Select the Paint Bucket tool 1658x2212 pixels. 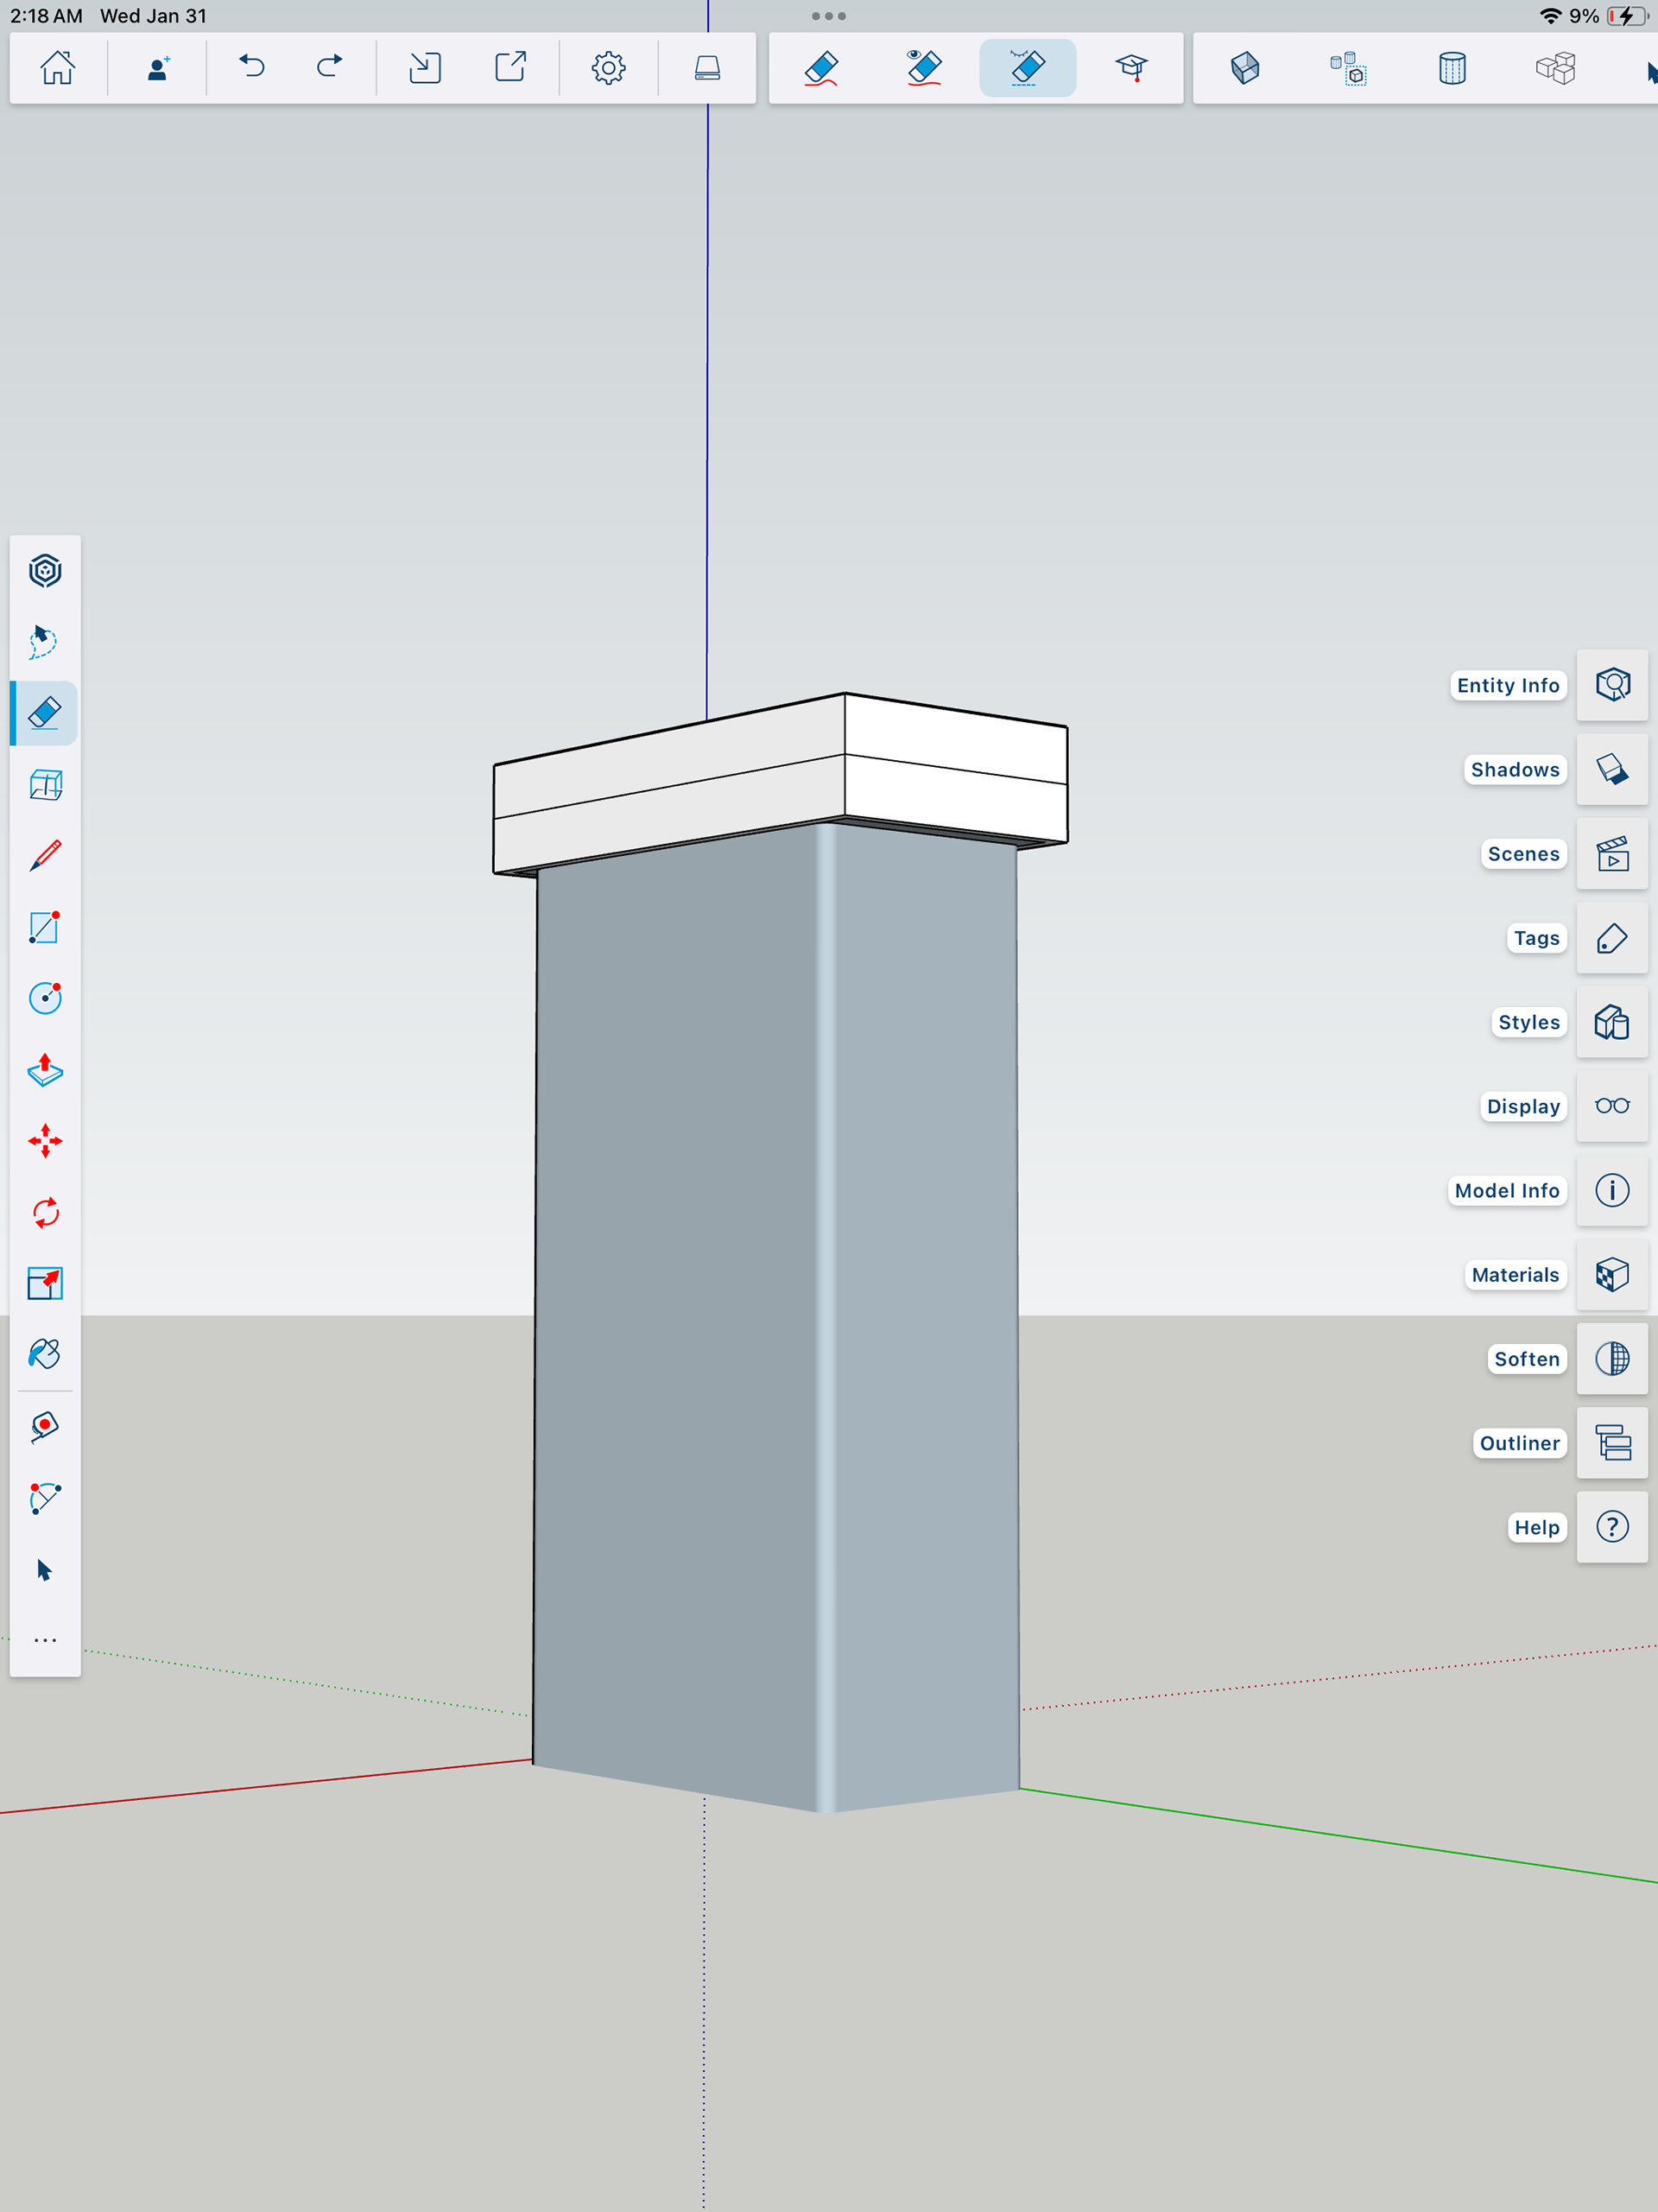pos(45,1354)
